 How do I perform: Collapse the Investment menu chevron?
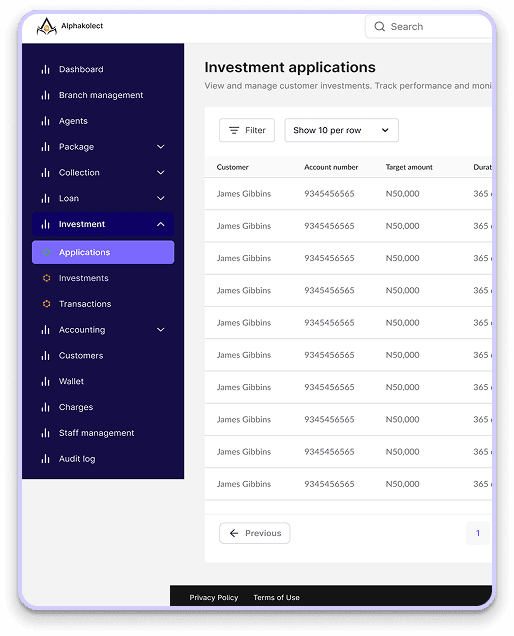pyautogui.click(x=161, y=224)
